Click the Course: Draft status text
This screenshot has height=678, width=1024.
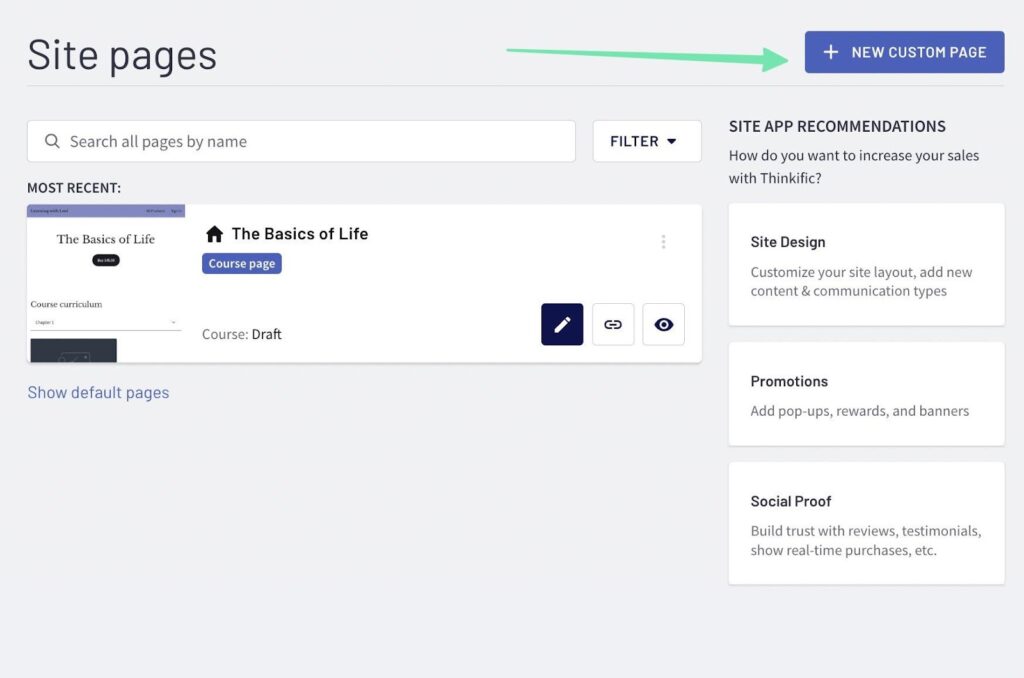click(x=242, y=334)
